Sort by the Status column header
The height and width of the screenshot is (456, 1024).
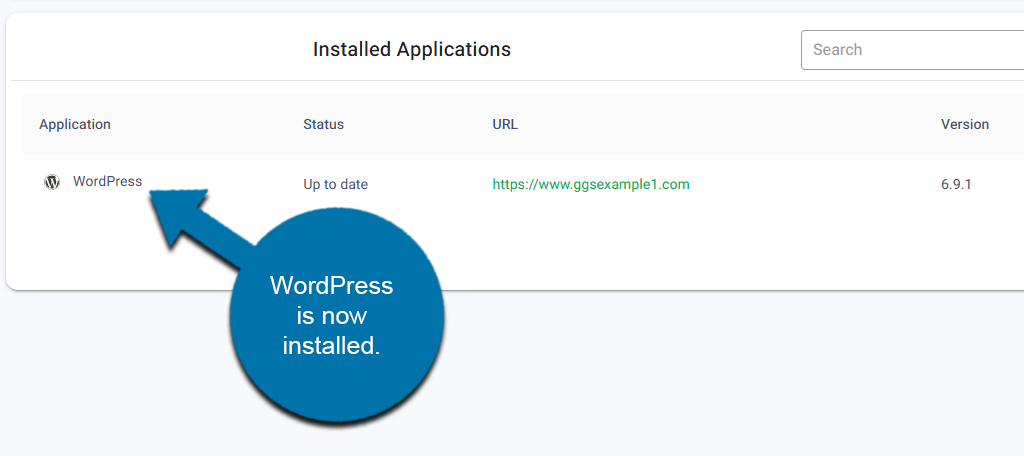point(323,125)
